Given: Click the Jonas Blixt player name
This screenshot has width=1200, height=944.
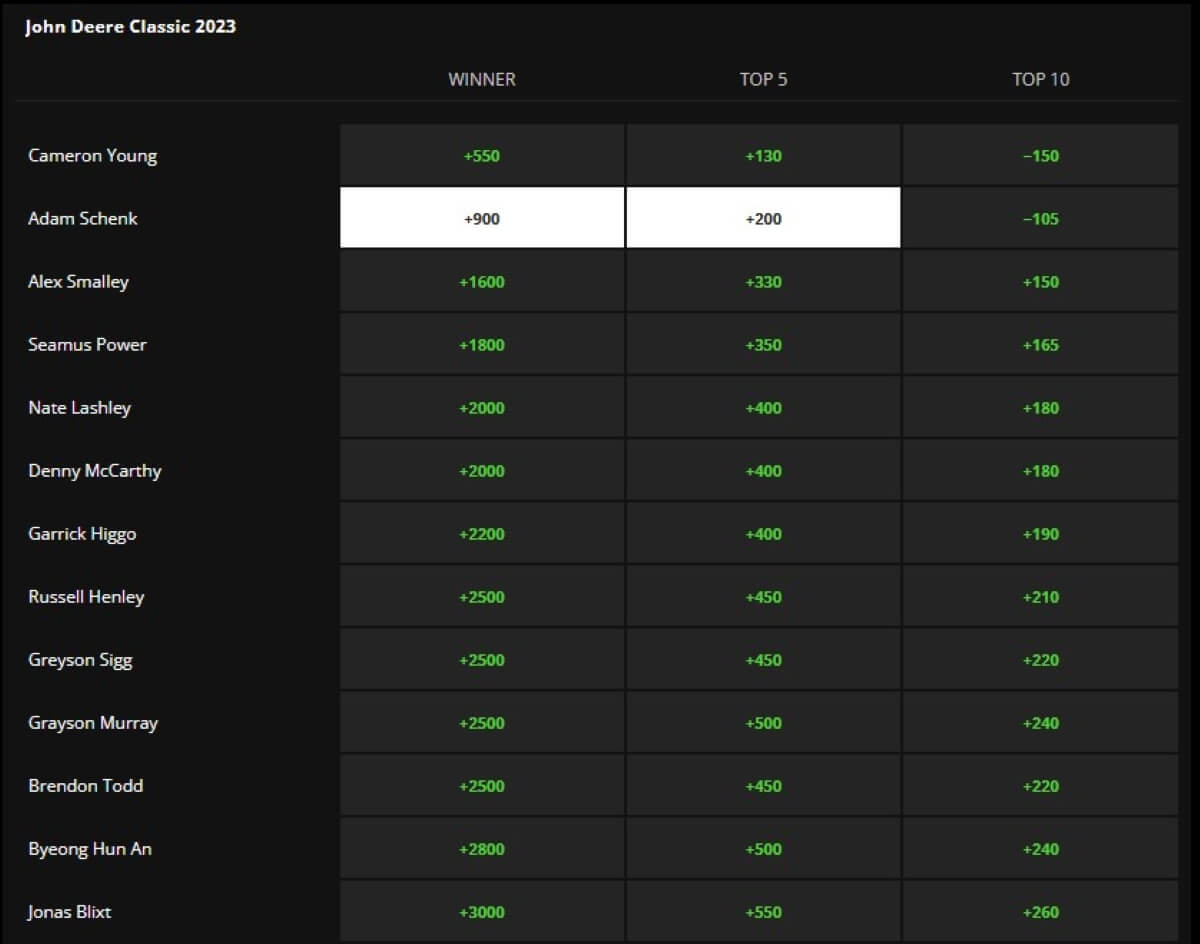Looking at the screenshot, I should (69, 911).
